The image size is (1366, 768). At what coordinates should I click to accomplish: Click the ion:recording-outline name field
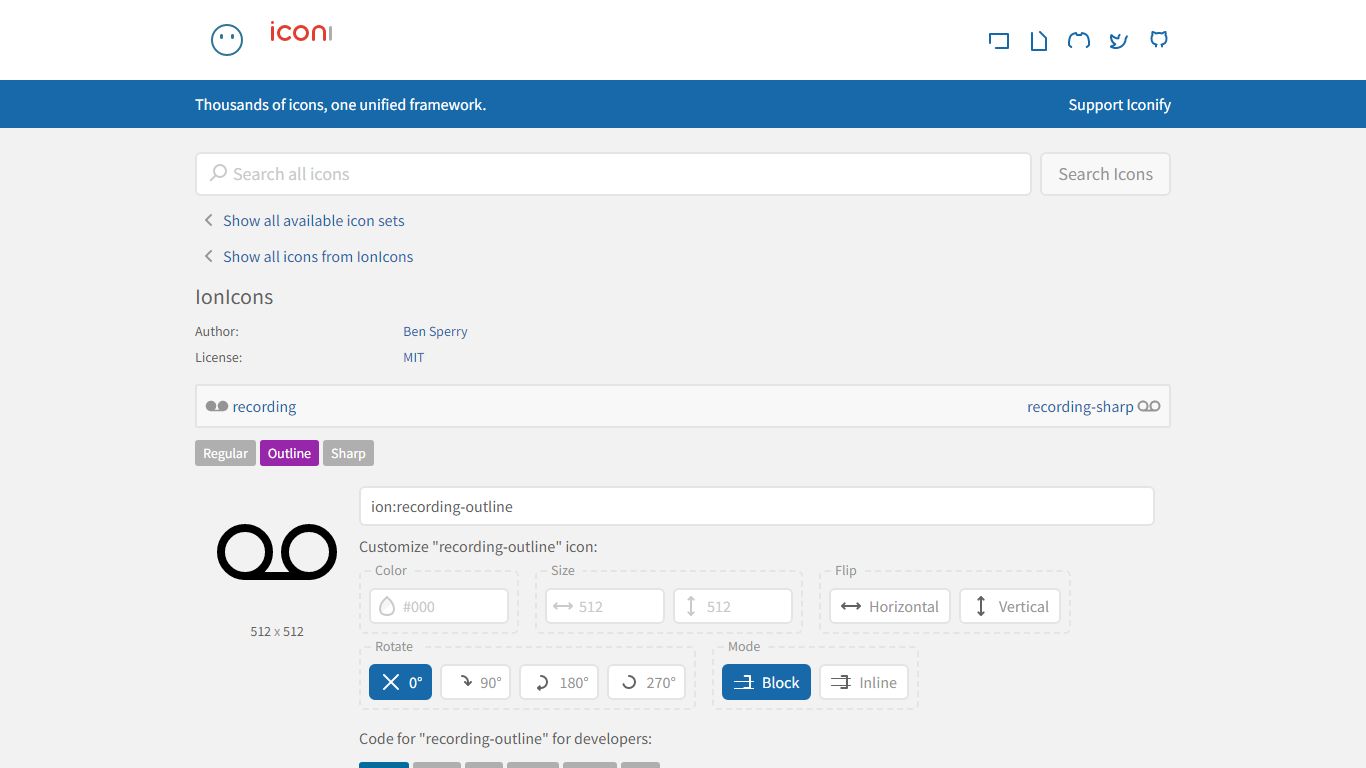757,506
